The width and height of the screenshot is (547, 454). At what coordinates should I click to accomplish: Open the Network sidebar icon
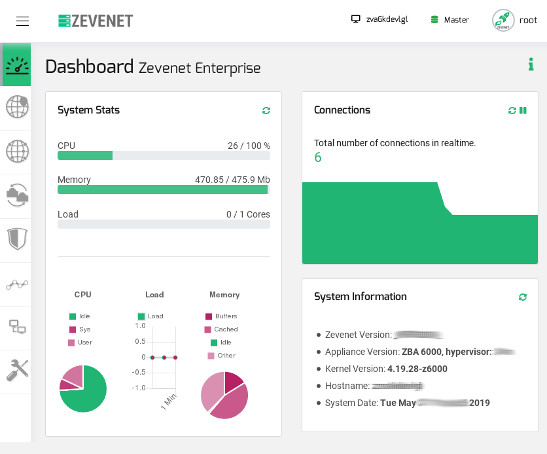click(x=17, y=327)
